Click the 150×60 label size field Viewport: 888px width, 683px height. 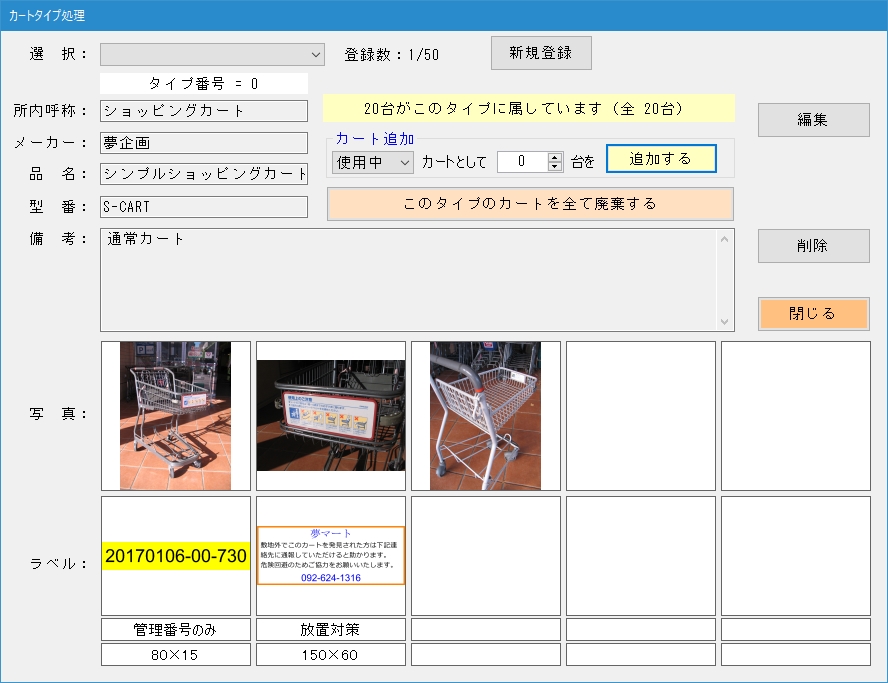(331, 655)
